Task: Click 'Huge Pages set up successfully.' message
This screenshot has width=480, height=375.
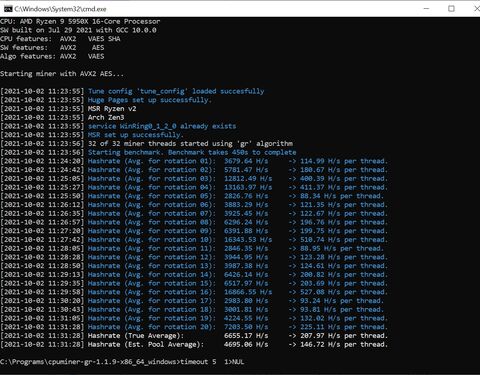Action: 150,100
